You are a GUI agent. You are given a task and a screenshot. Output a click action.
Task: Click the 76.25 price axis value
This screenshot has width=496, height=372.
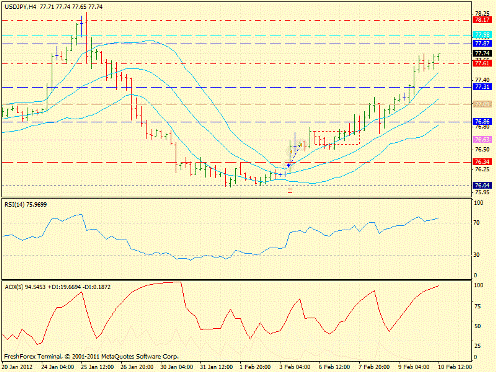tap(482, 169)
